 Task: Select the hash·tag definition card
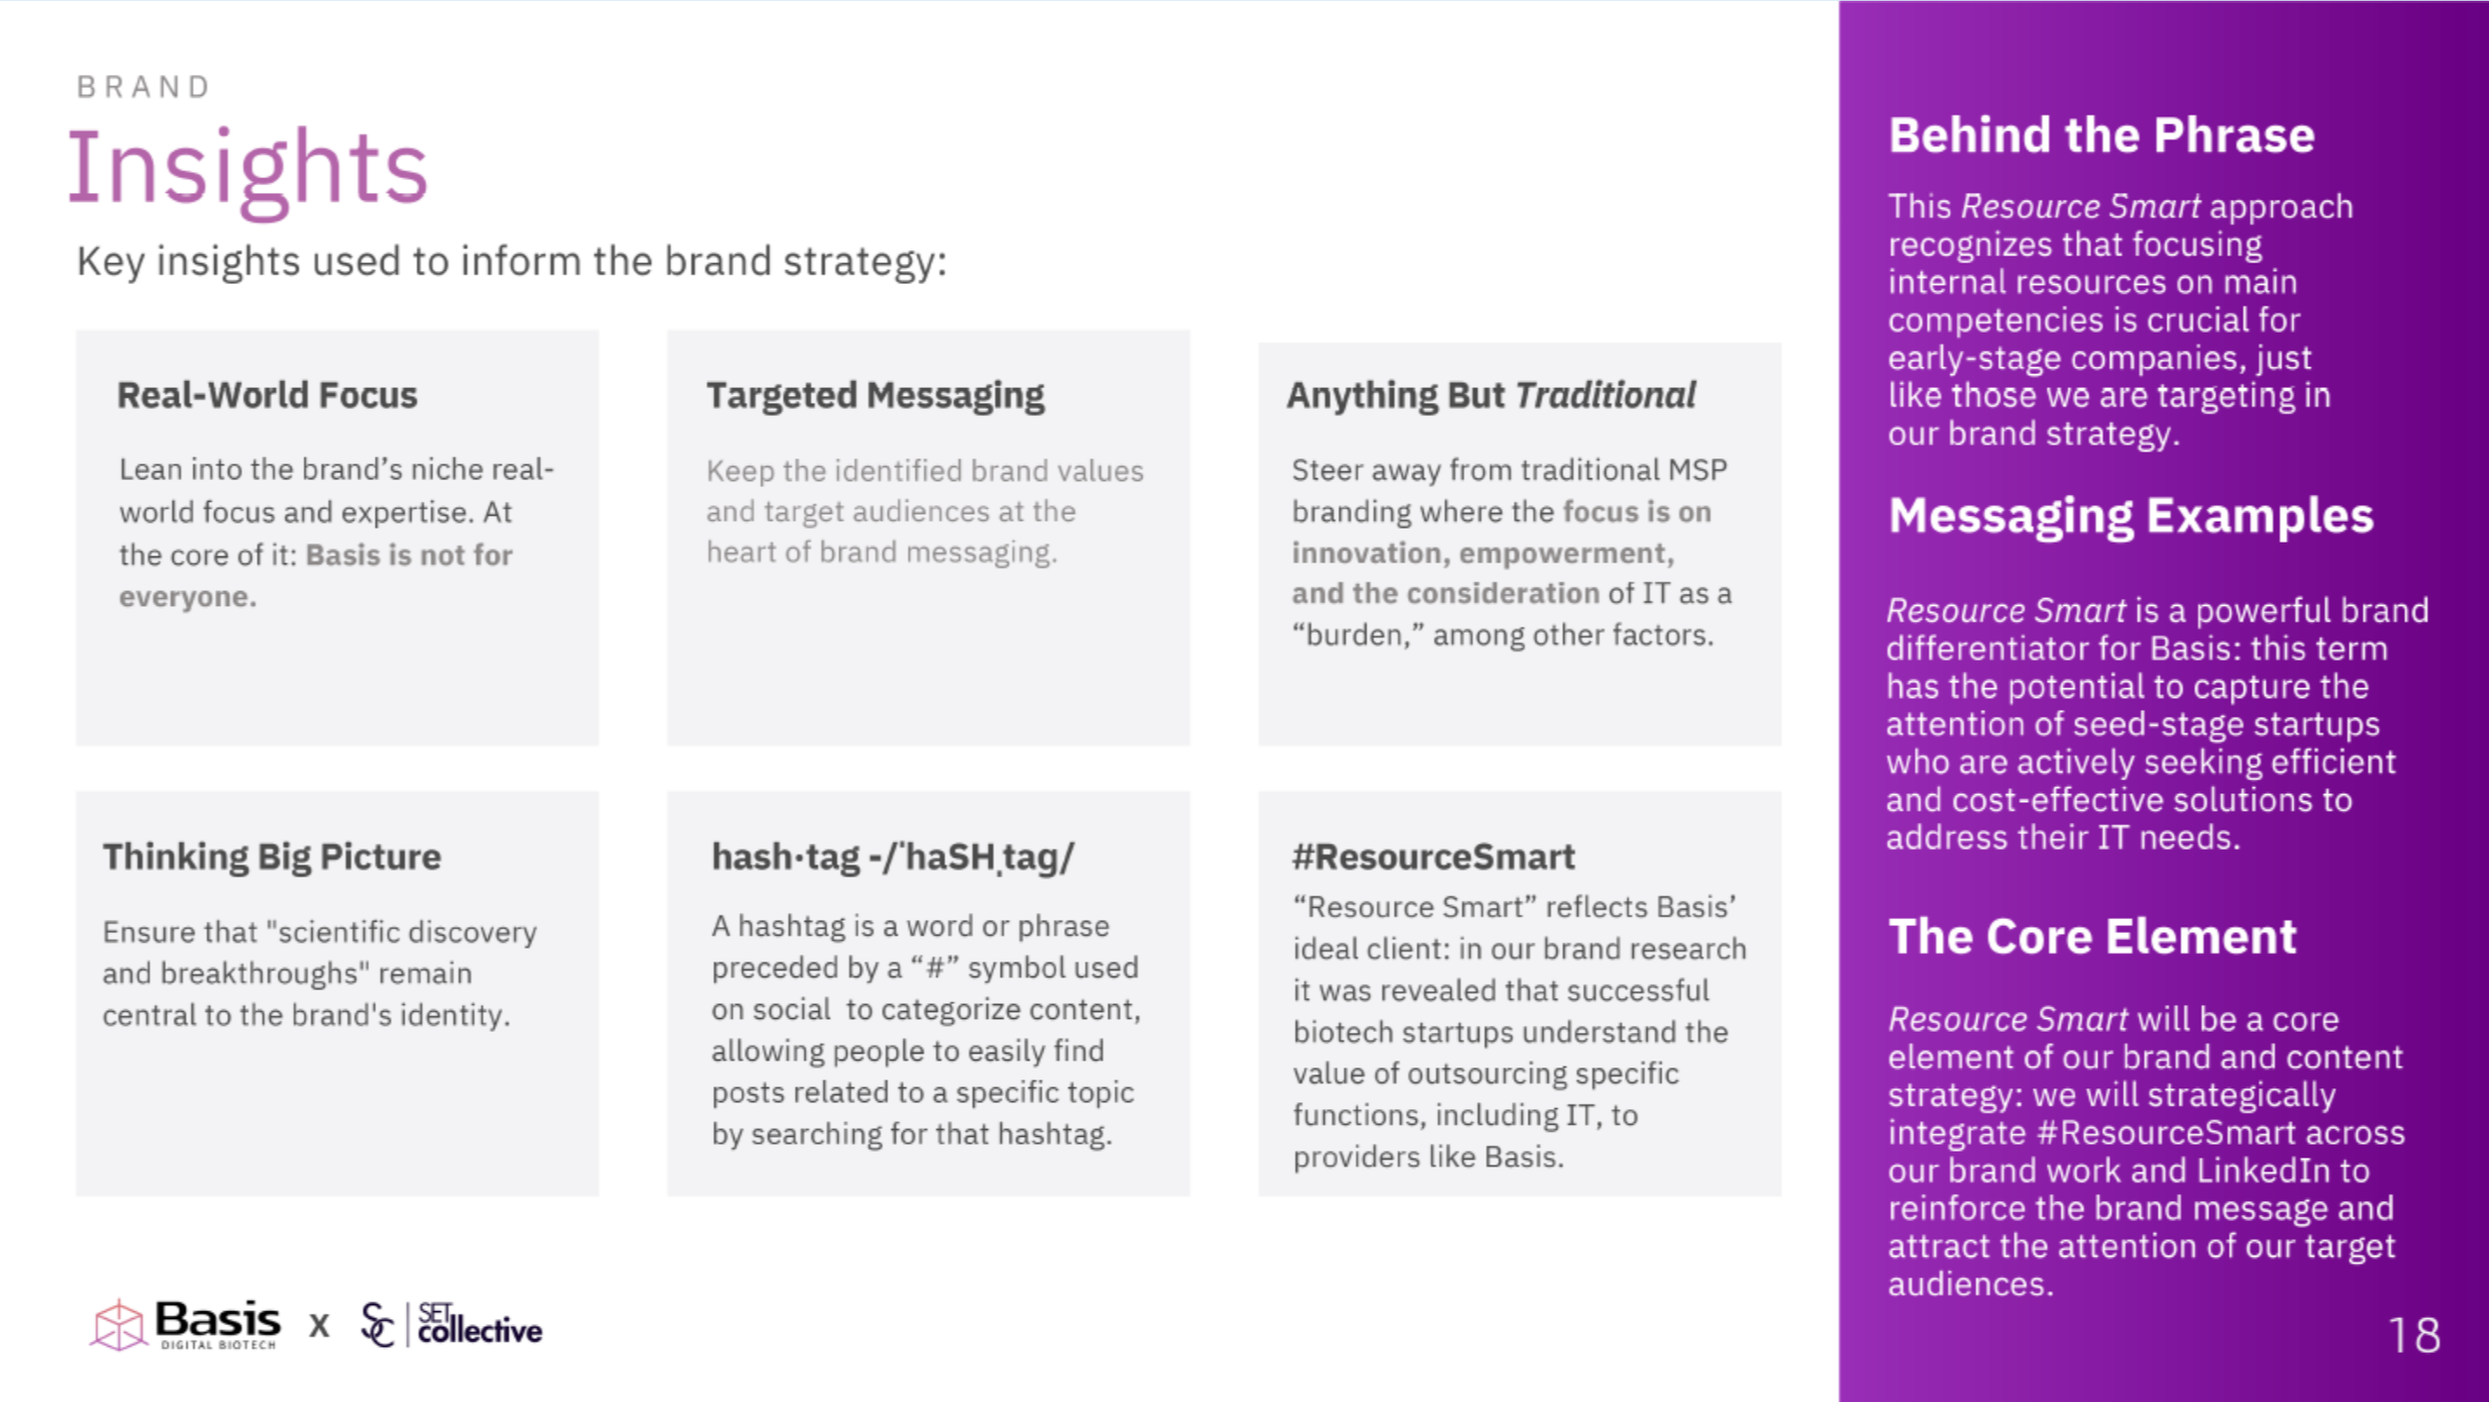point(928,993)
